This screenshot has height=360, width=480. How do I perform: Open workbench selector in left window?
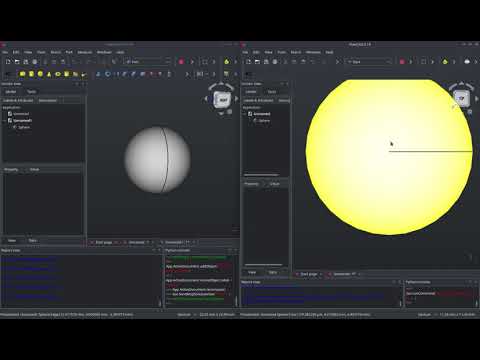(147, 62)
